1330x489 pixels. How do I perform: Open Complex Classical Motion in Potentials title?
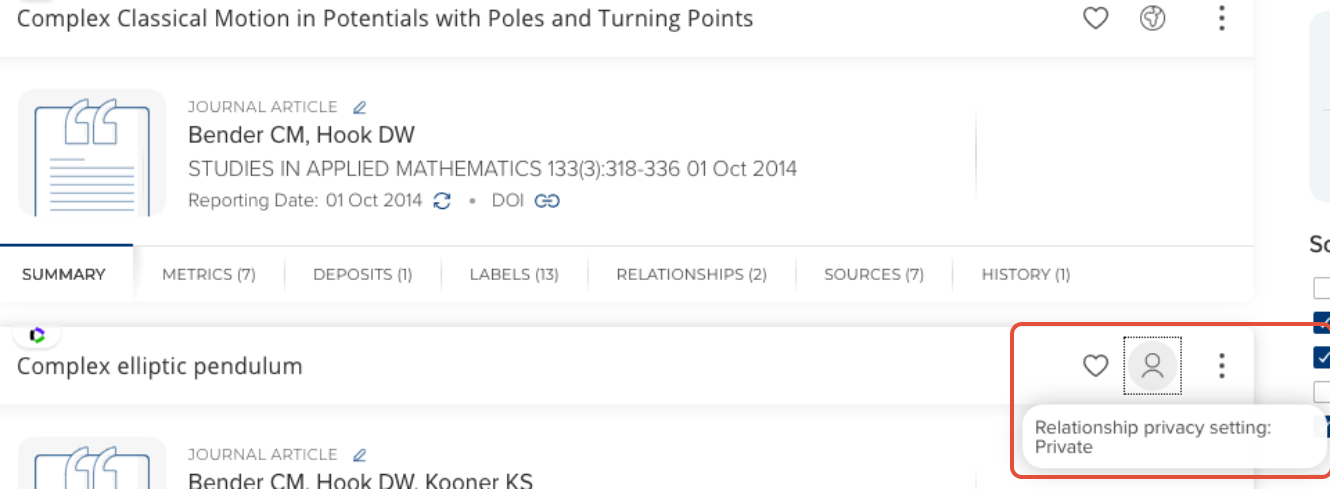point(385,18)
